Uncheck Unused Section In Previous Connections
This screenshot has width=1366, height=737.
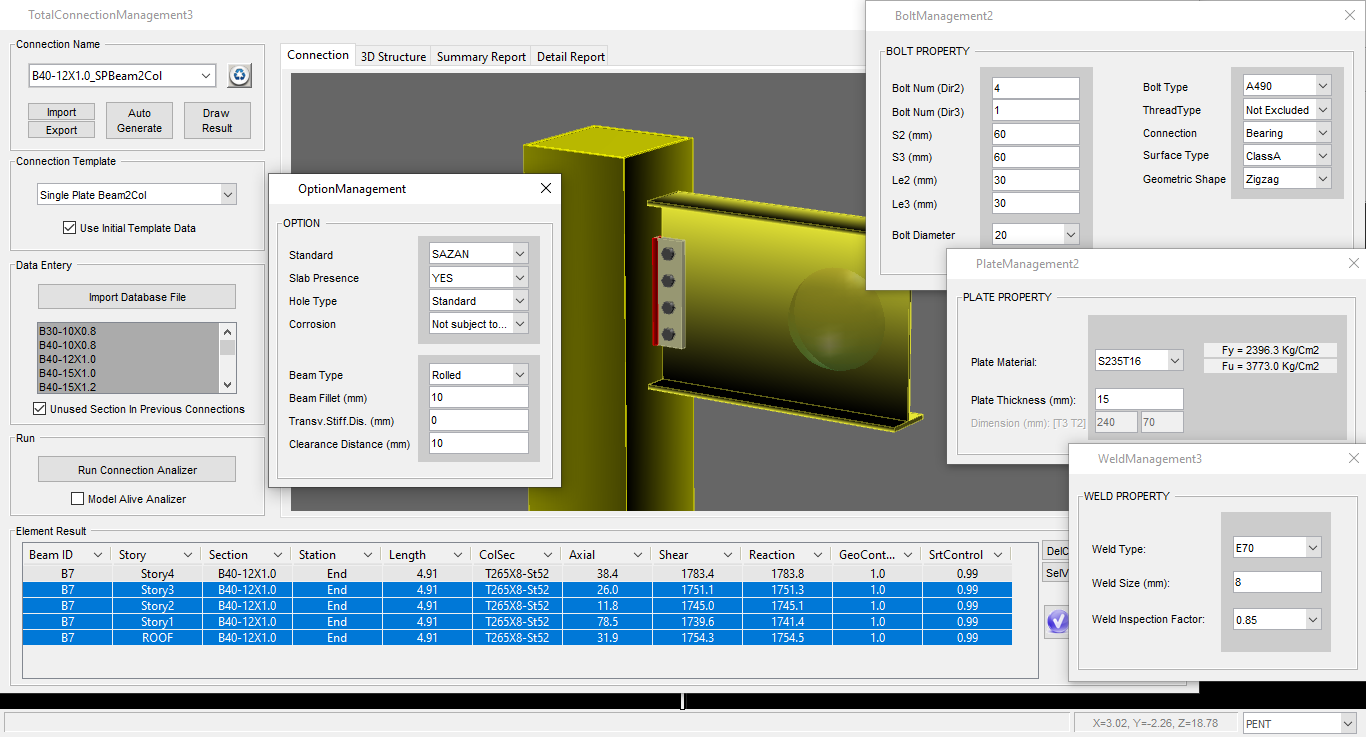coord(40,409)
